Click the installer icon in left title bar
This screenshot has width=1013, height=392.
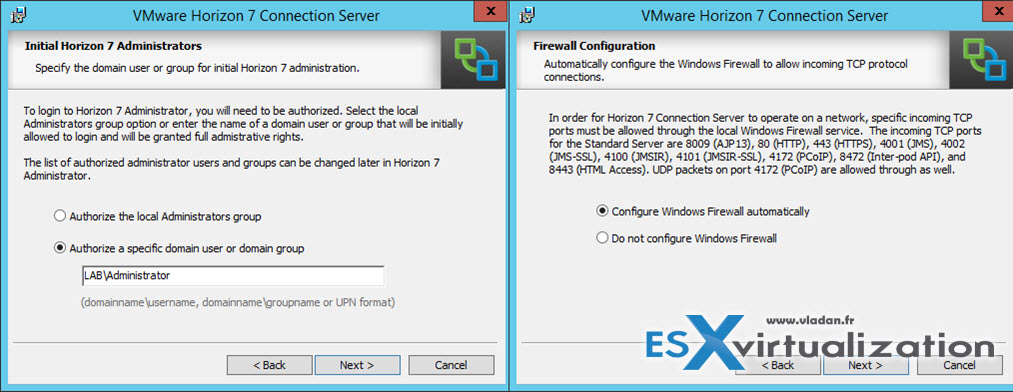(x=19, y=14)
